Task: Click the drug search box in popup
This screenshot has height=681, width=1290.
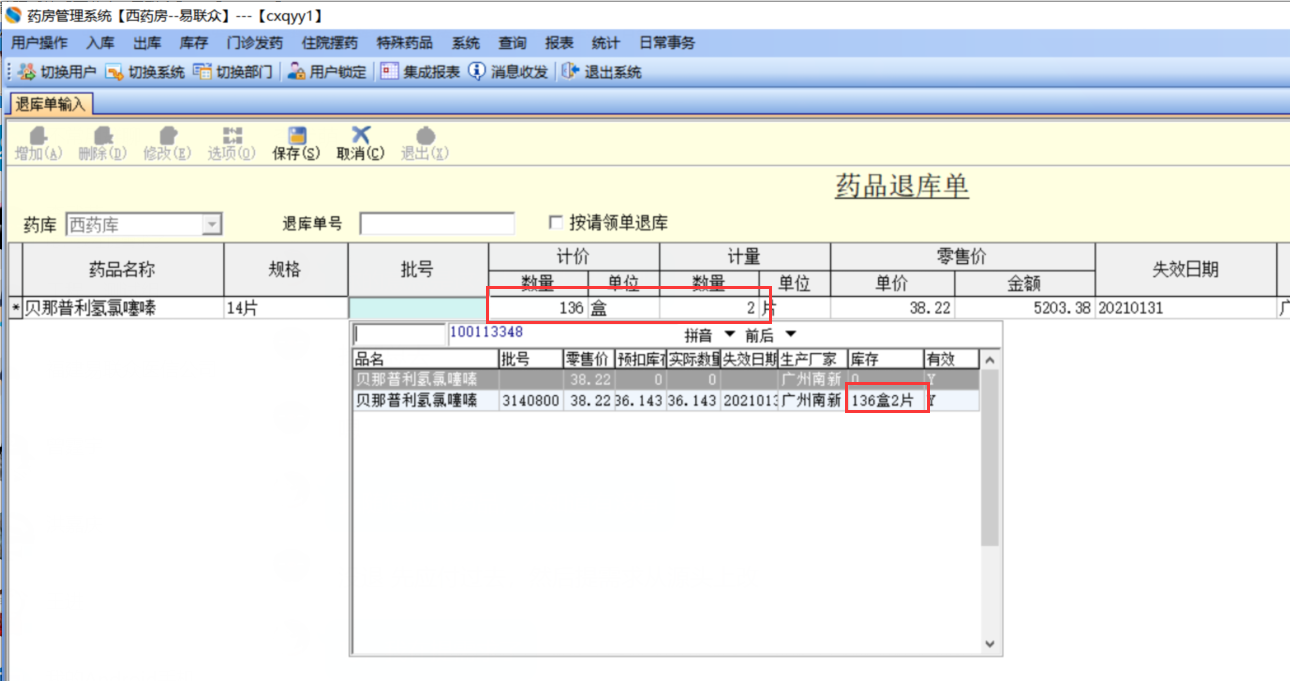Action: coord(399,334)
